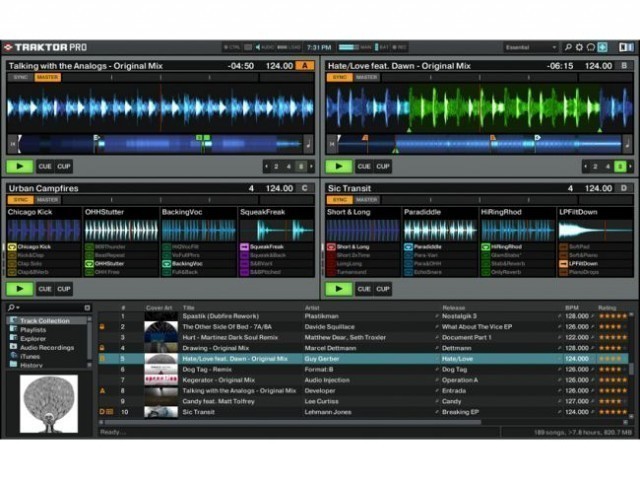
Task: Click the iTunes icon in browser tree
Action: [13, 356]
